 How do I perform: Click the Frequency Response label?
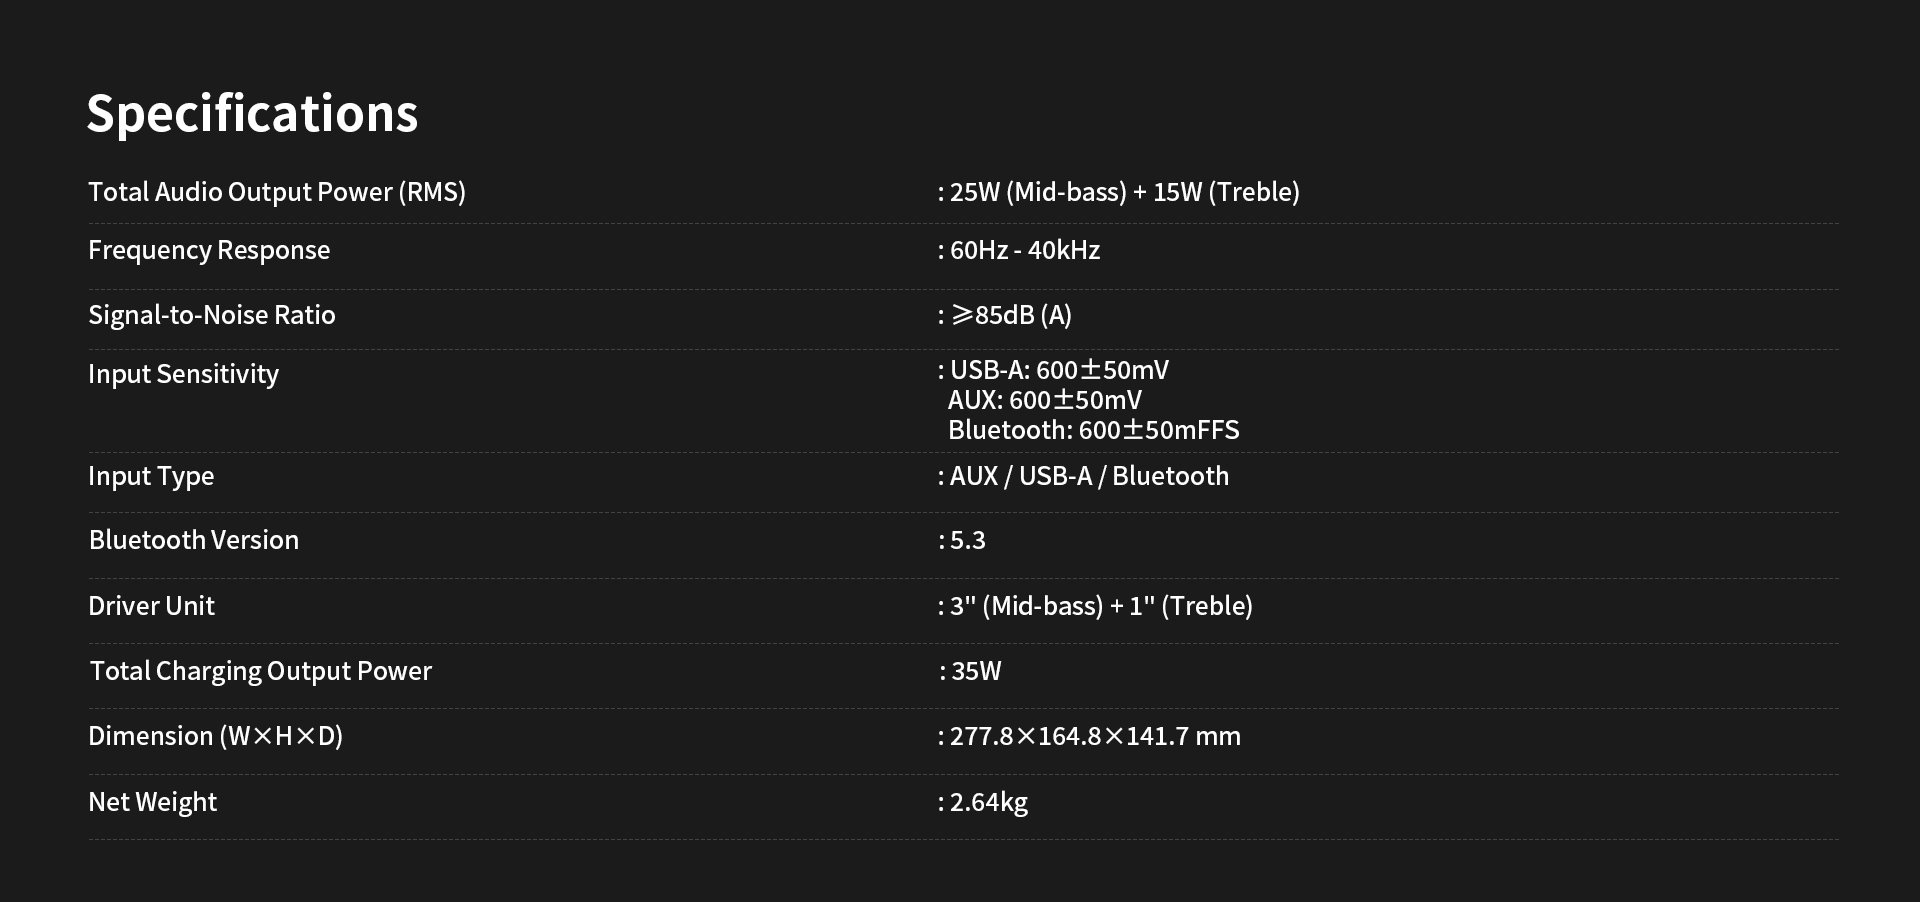[209, 250]
